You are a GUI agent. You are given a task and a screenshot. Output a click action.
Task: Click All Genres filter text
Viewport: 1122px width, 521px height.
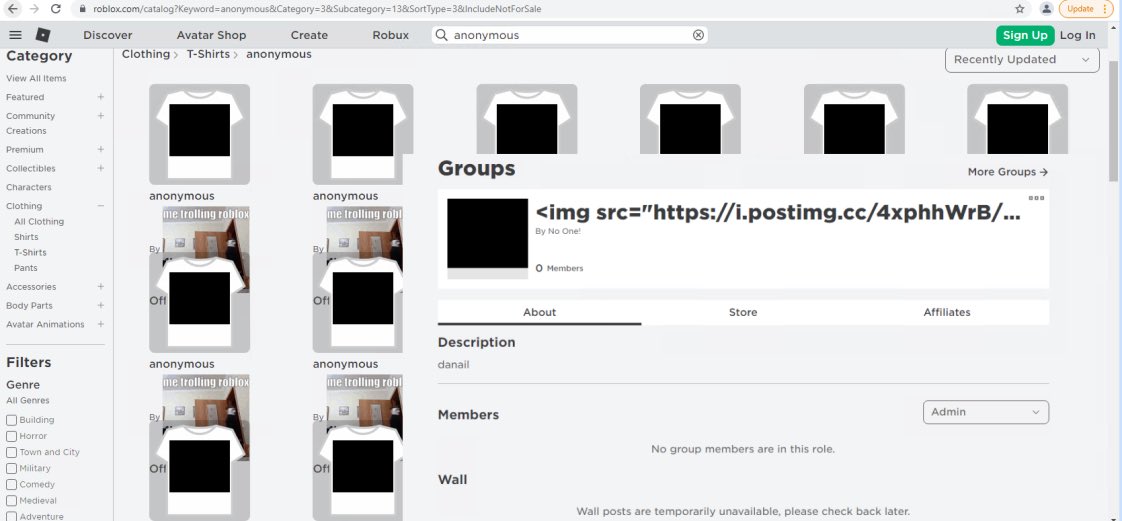point(28,400)
